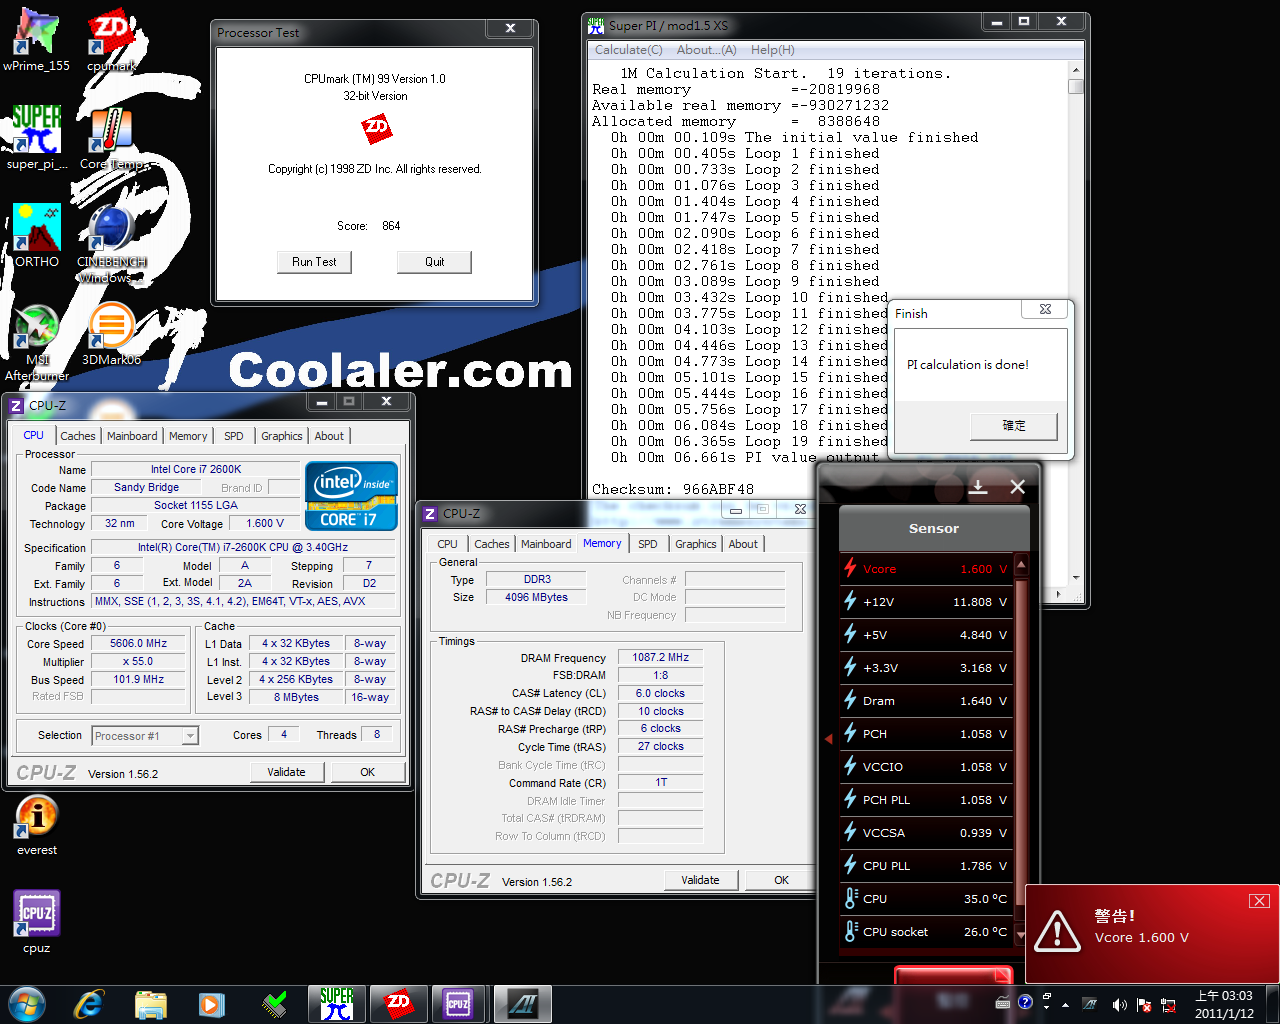Click the volume speaker tray icon
The height and width of the screenshot is (1024, 1280).
[1119, 1004]
